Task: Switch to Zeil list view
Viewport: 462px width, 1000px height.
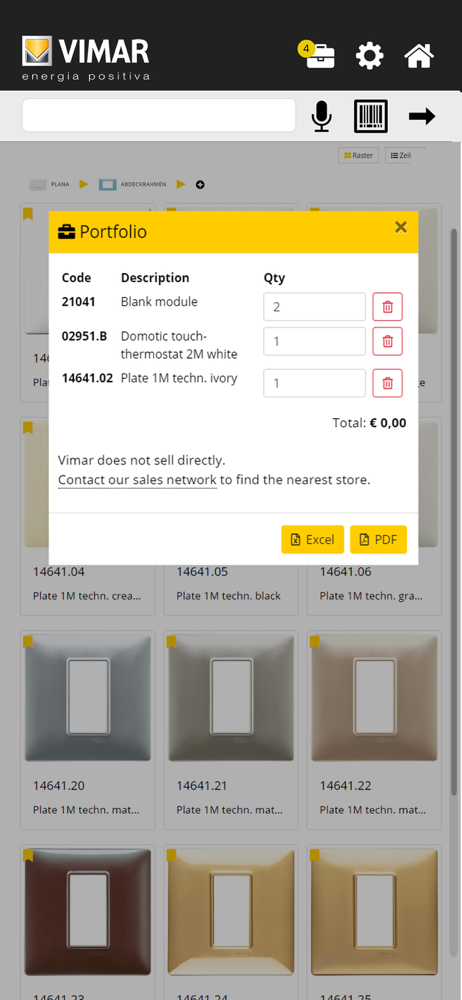Action: [404, 156]
